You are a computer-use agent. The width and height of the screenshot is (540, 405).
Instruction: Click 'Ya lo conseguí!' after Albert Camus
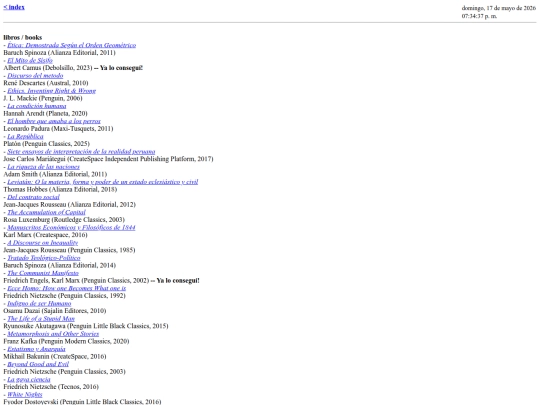tap(121, 68)
